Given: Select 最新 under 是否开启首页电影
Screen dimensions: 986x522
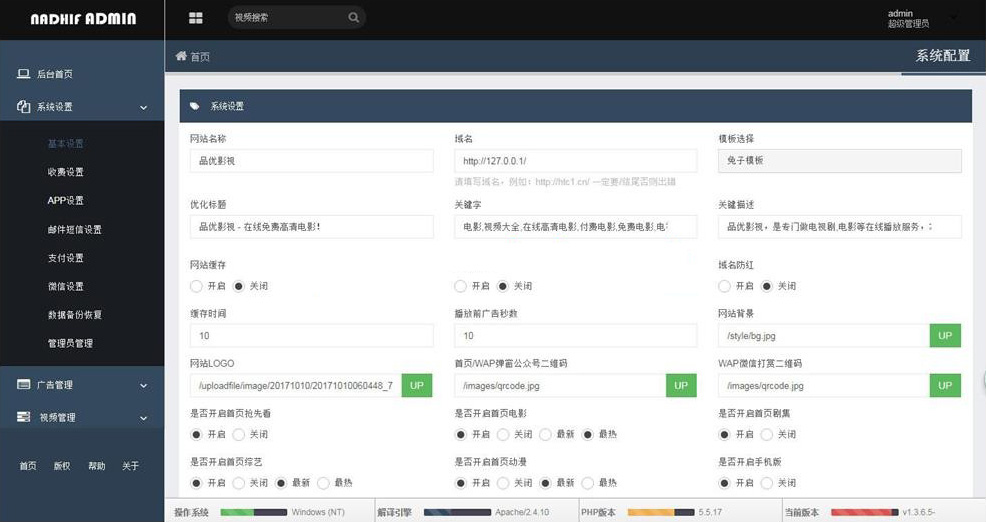Looking at the screenshot, I should [x=545, y=435].
